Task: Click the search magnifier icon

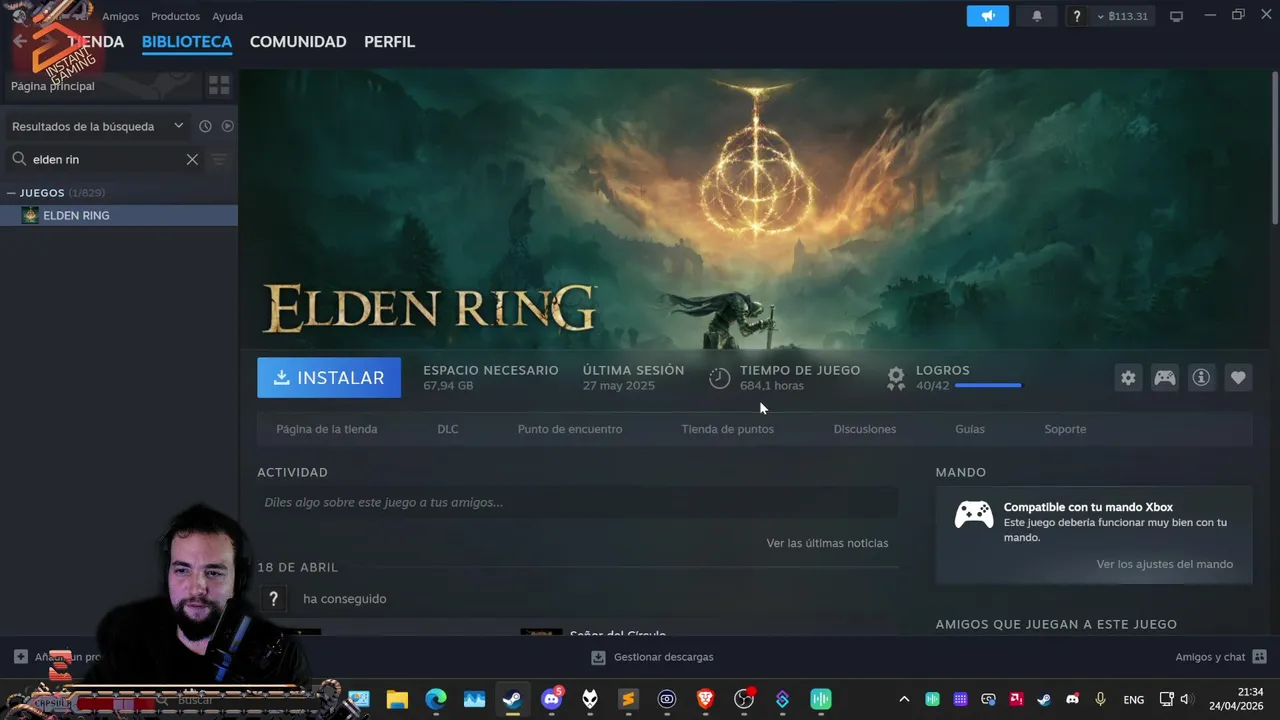Action: (x=19, y=159)
